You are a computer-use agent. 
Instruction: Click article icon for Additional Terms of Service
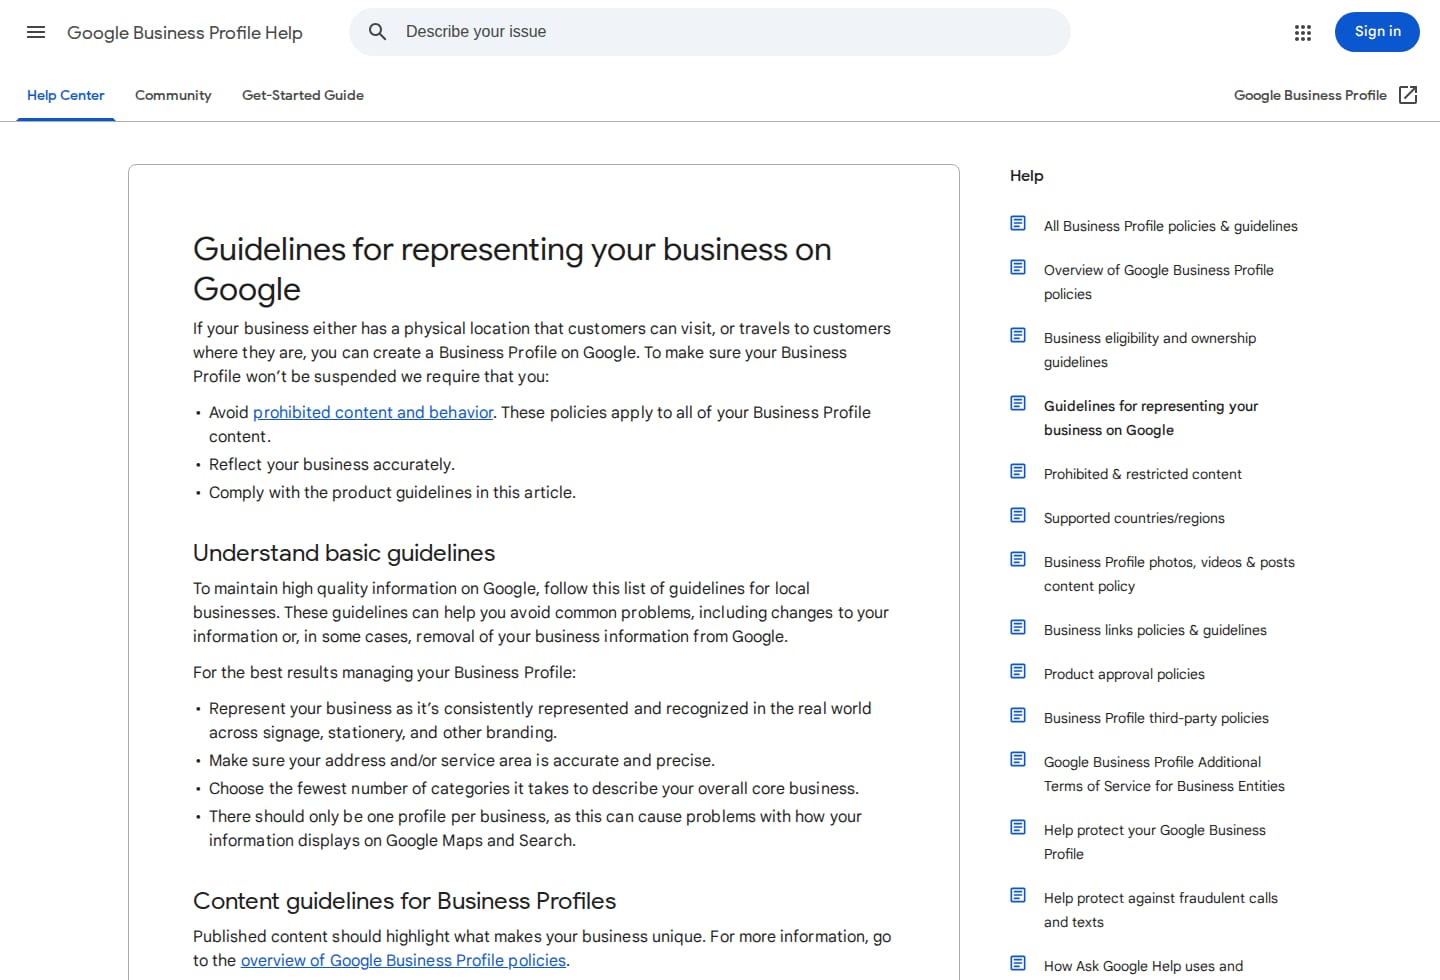coord(1018,760)
